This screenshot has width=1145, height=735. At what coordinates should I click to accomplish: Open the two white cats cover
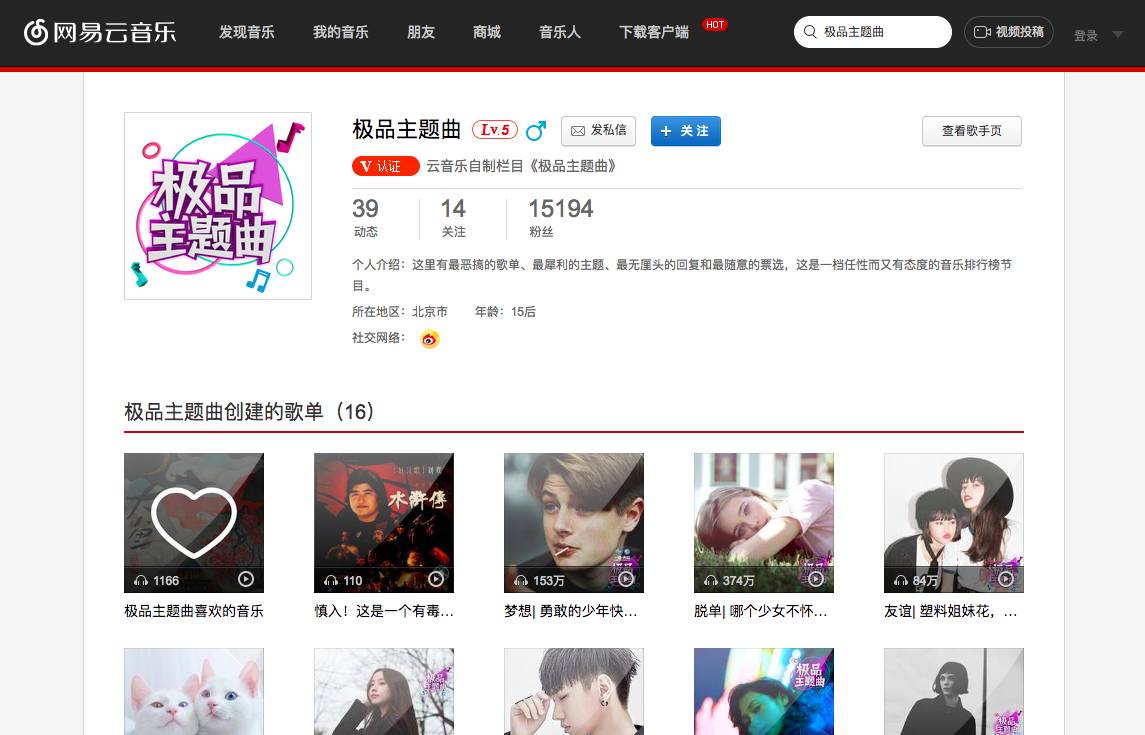tap(194, 691)
